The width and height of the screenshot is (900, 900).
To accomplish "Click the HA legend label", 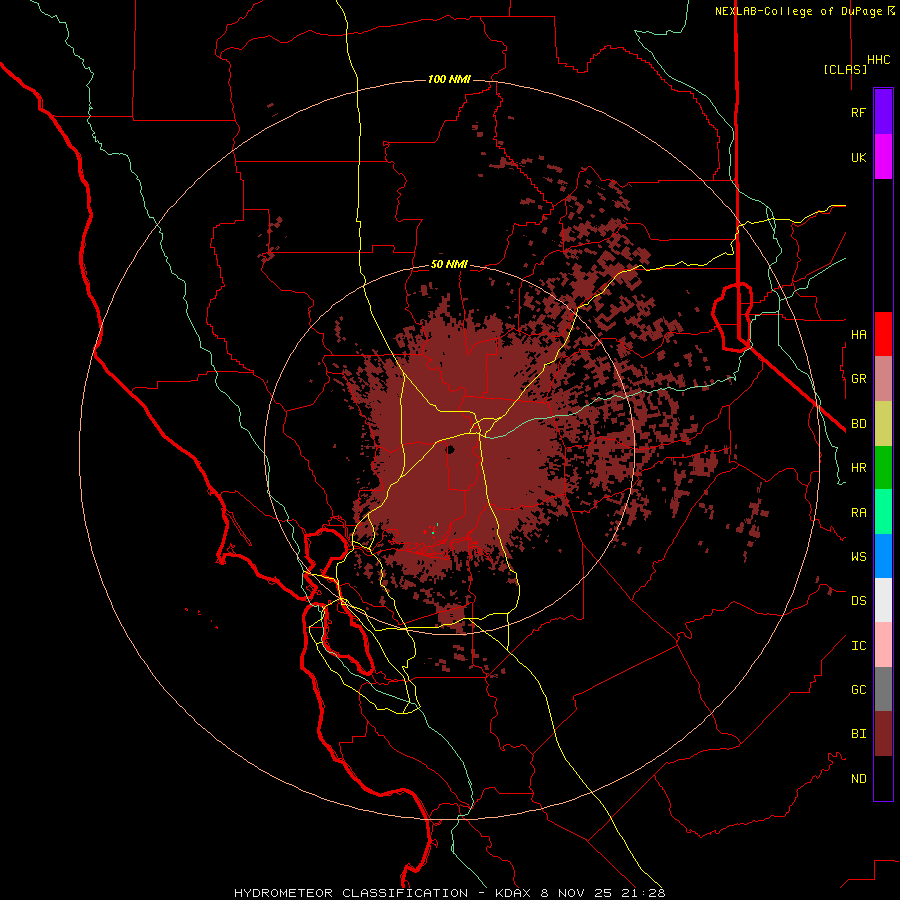I will point(858,334).
